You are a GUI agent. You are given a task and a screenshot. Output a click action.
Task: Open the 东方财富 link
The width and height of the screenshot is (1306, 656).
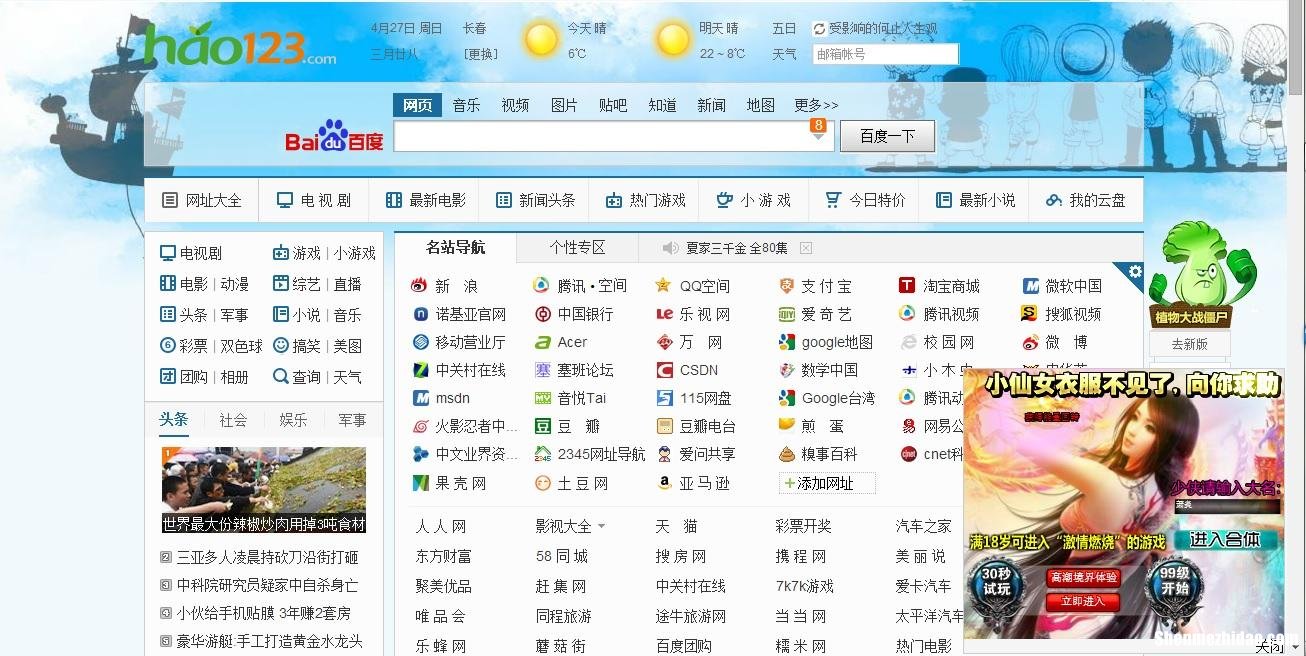click(443, 556)
